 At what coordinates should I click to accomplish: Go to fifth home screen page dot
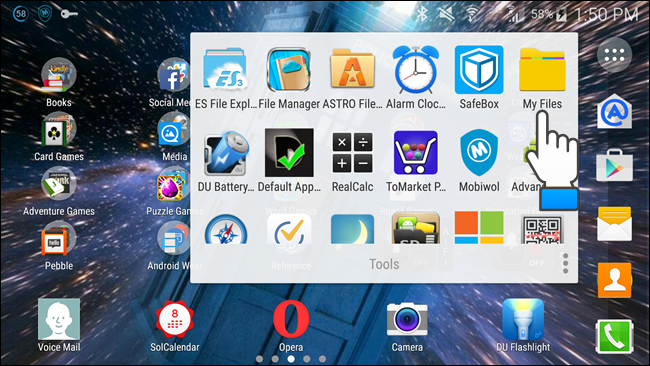click(x=323, y=359)
